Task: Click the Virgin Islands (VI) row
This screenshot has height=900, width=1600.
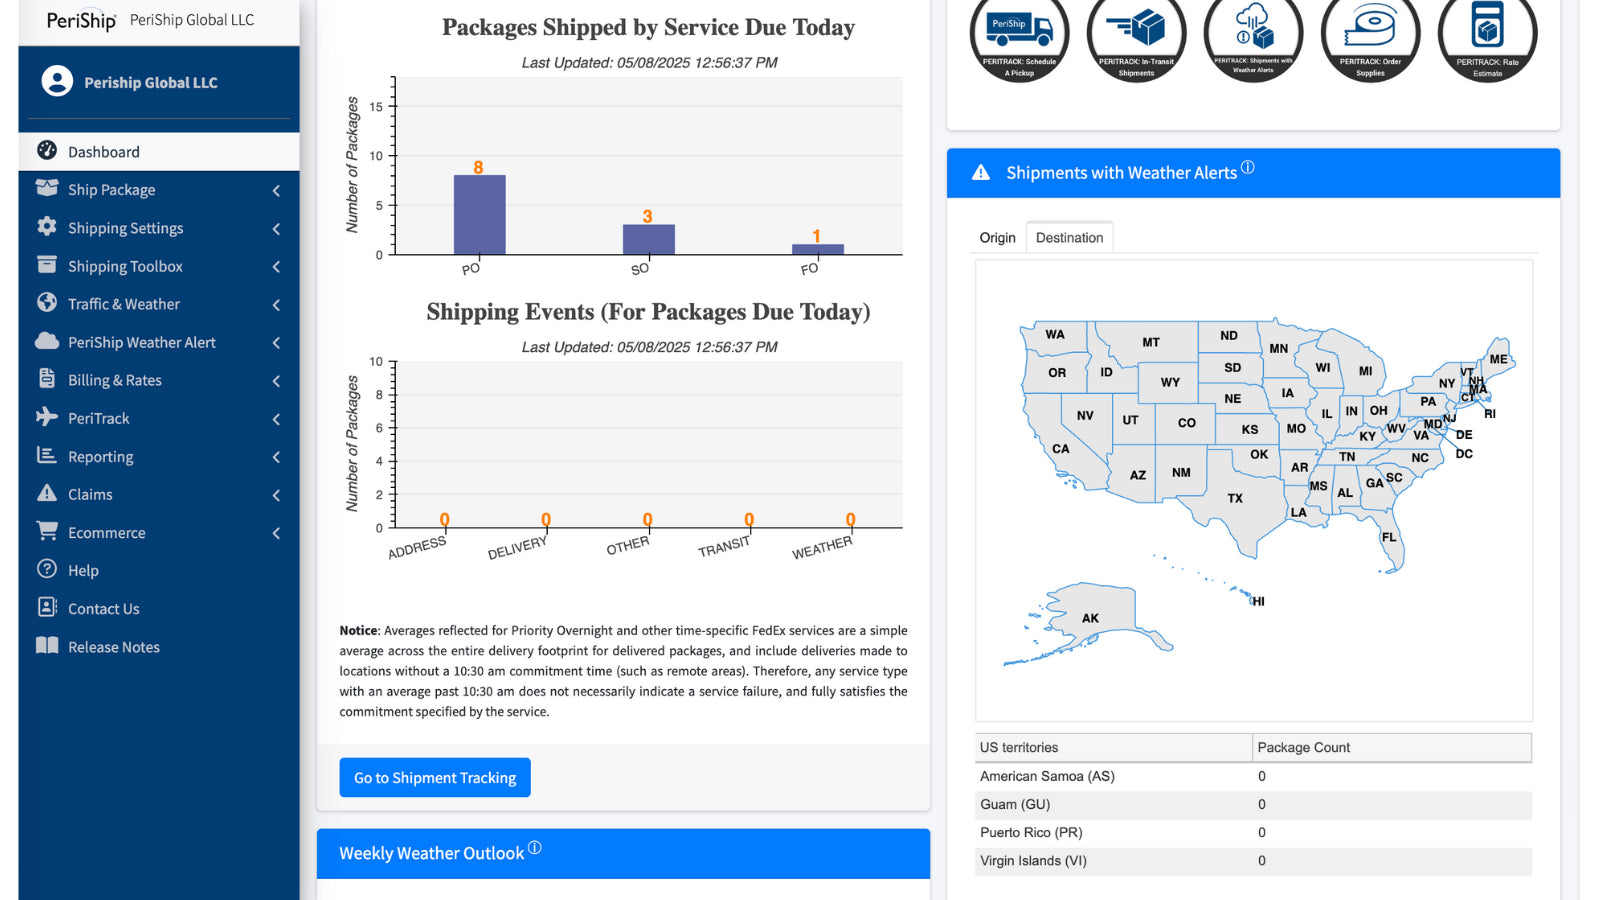Action: (x=1253, y=860)
